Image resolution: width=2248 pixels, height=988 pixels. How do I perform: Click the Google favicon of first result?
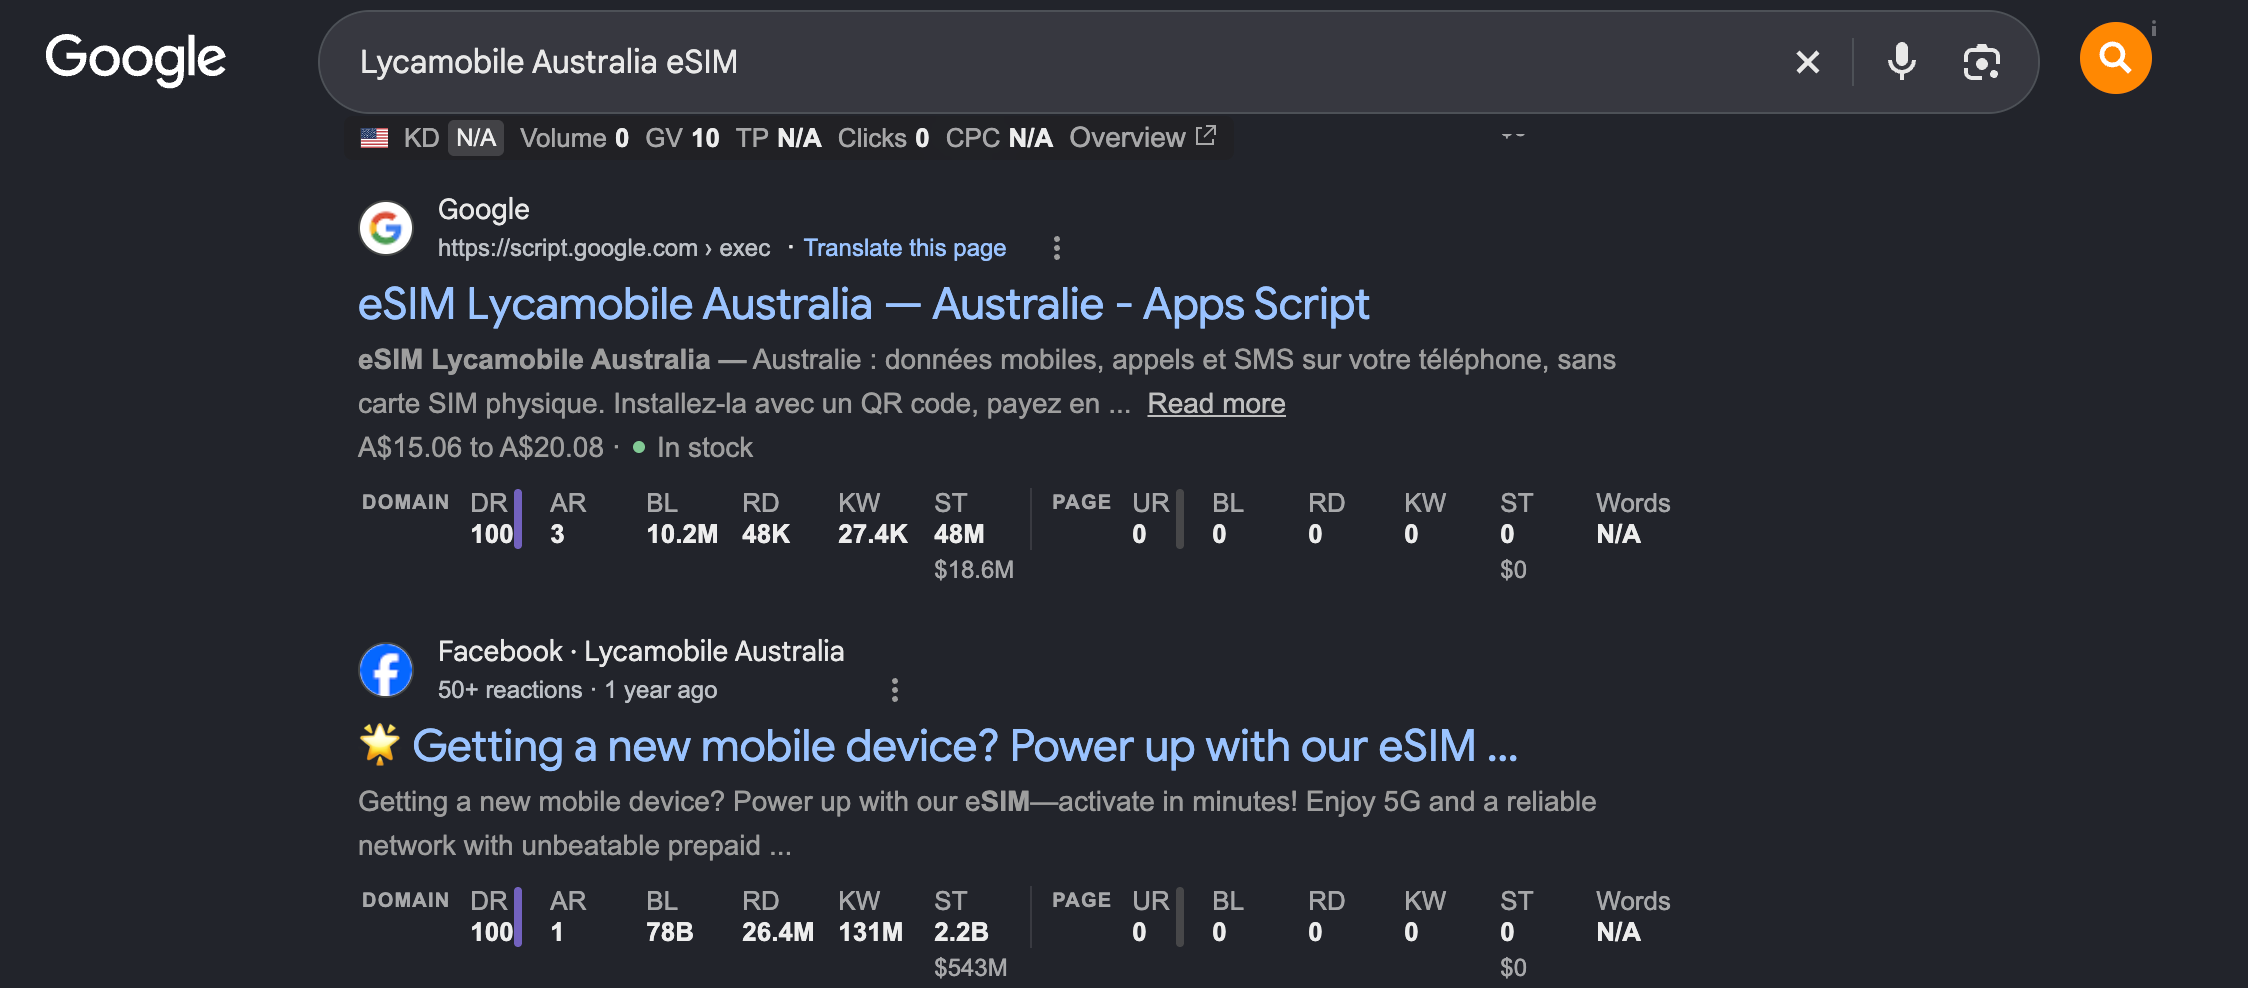coord(386,228)
